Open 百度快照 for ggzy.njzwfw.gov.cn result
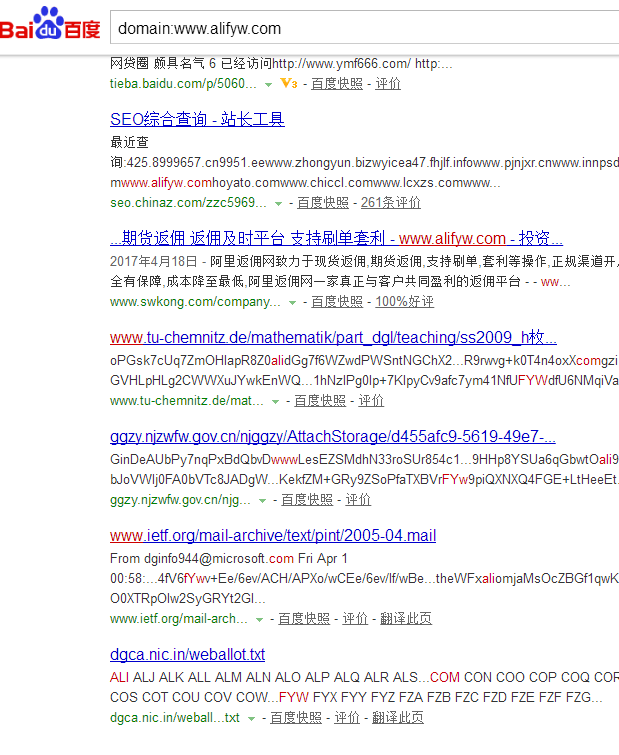The width and height of the screenshot is (619, 755). coord(307,500)
